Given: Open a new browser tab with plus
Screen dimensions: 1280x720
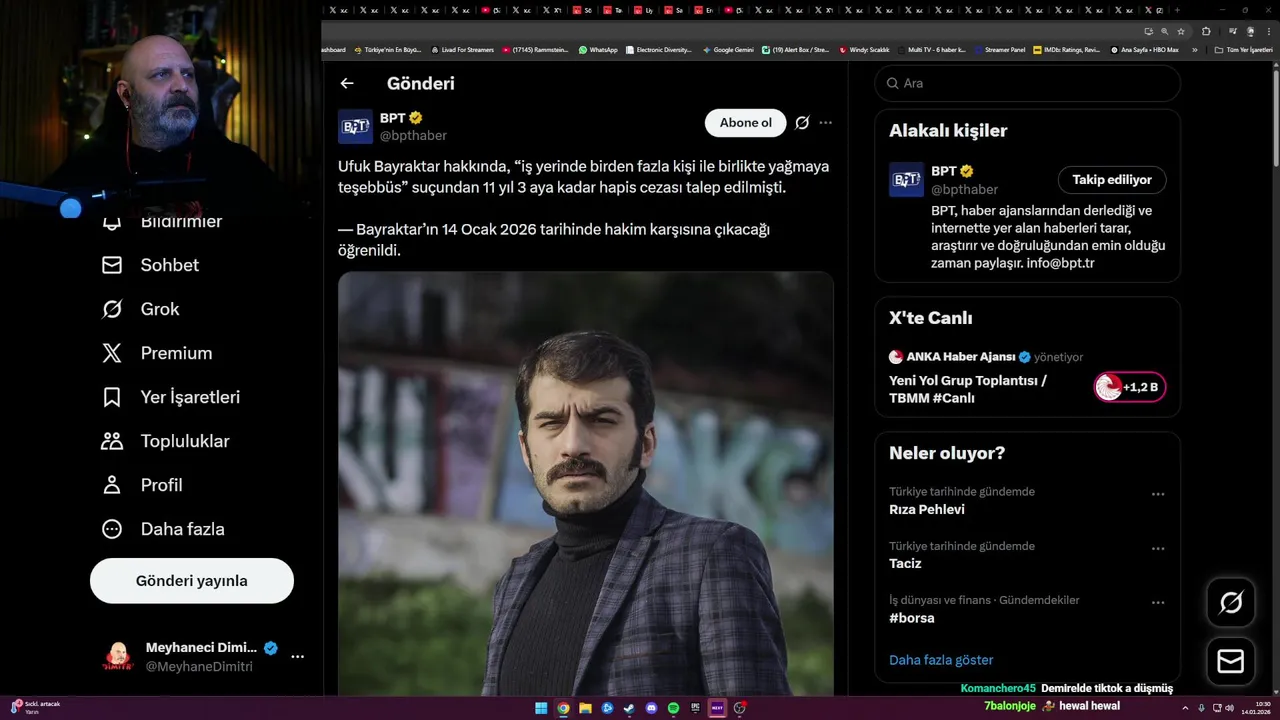Looking at the screenshot, I should click(x=1177, y=10).
